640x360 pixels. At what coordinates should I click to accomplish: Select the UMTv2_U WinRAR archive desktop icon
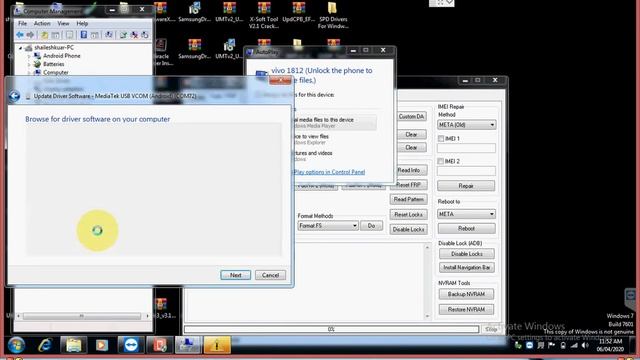(x=229, y=12)
